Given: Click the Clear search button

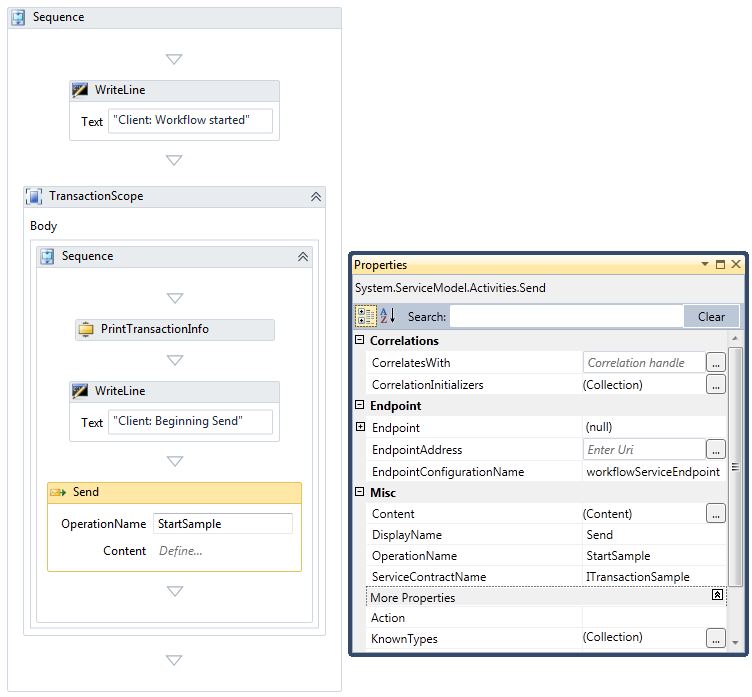Looking at the screenshot, I should pyautogui.click(x=711, y=317).
